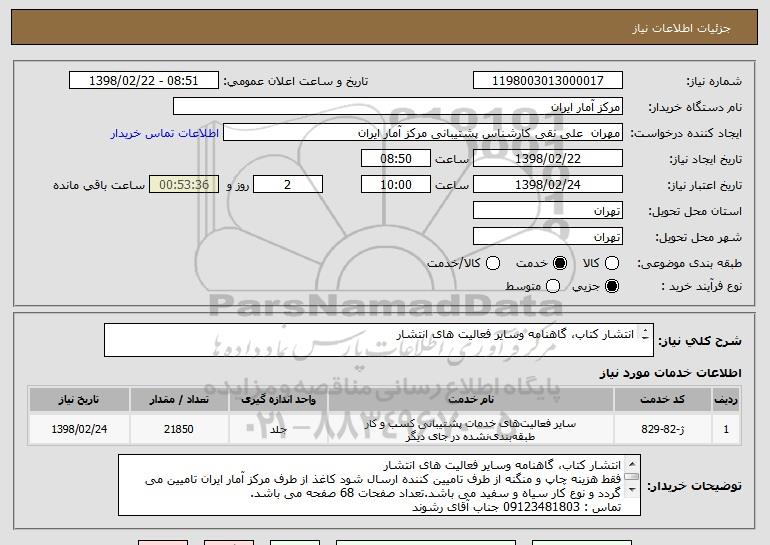Select the کالا/خدمت radio button
770x545 pixels.
(493, 263)
